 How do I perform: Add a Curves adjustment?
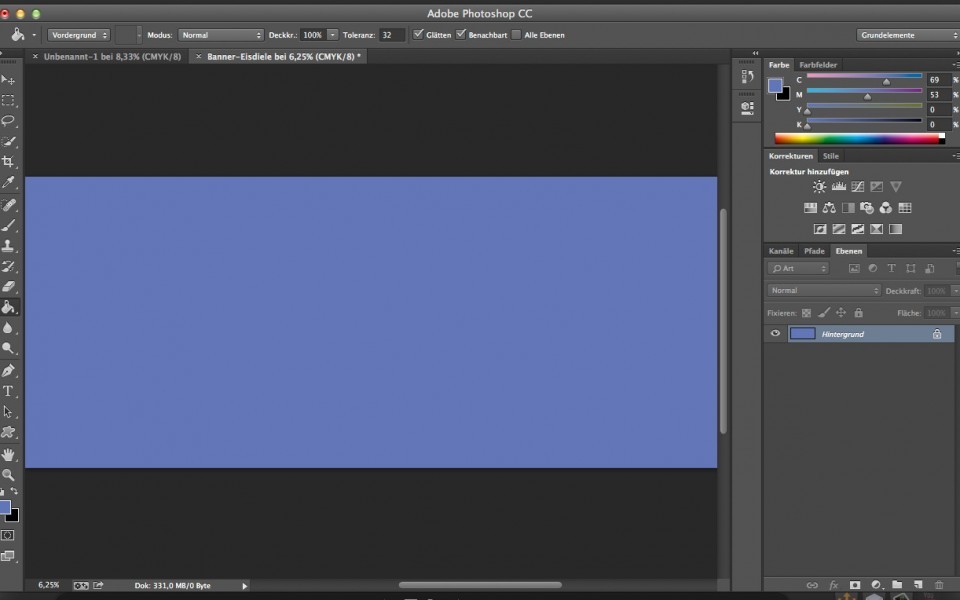click(858, 187)
